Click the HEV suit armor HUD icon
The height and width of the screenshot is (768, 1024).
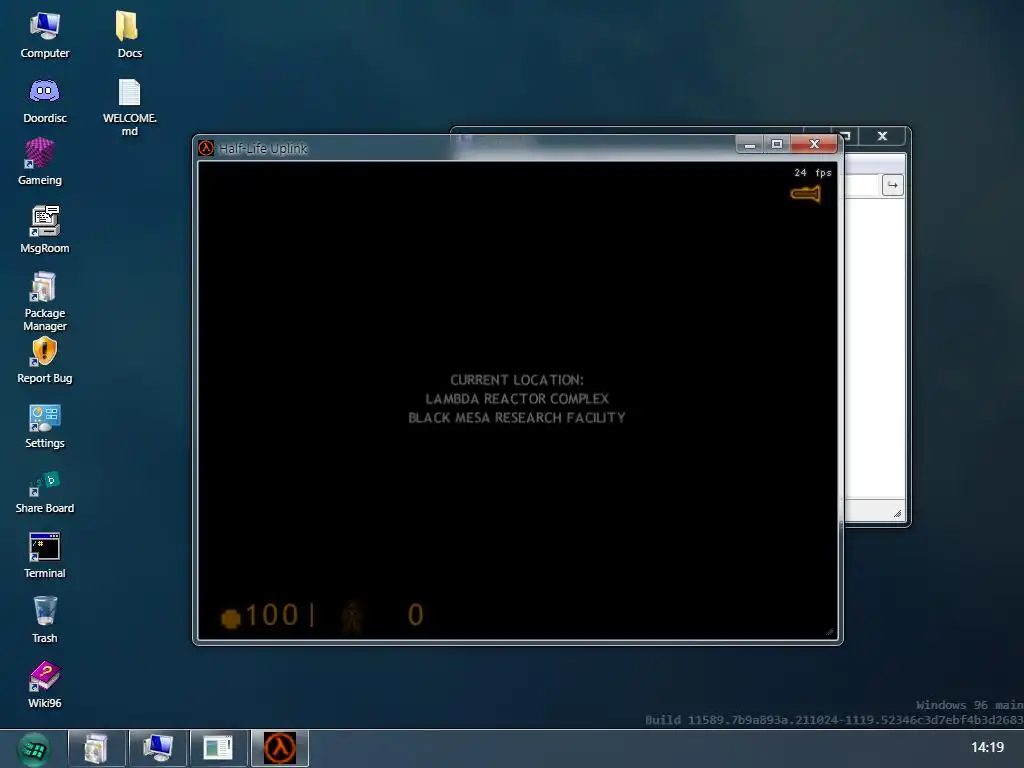point(351,616)
